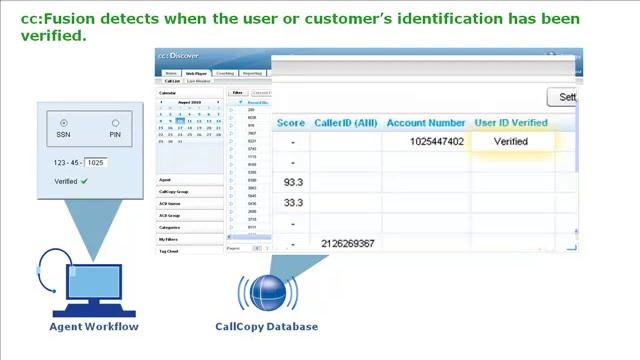Sort by the Score column header
The image size is (640, 360).
click(x=291, y=123)
